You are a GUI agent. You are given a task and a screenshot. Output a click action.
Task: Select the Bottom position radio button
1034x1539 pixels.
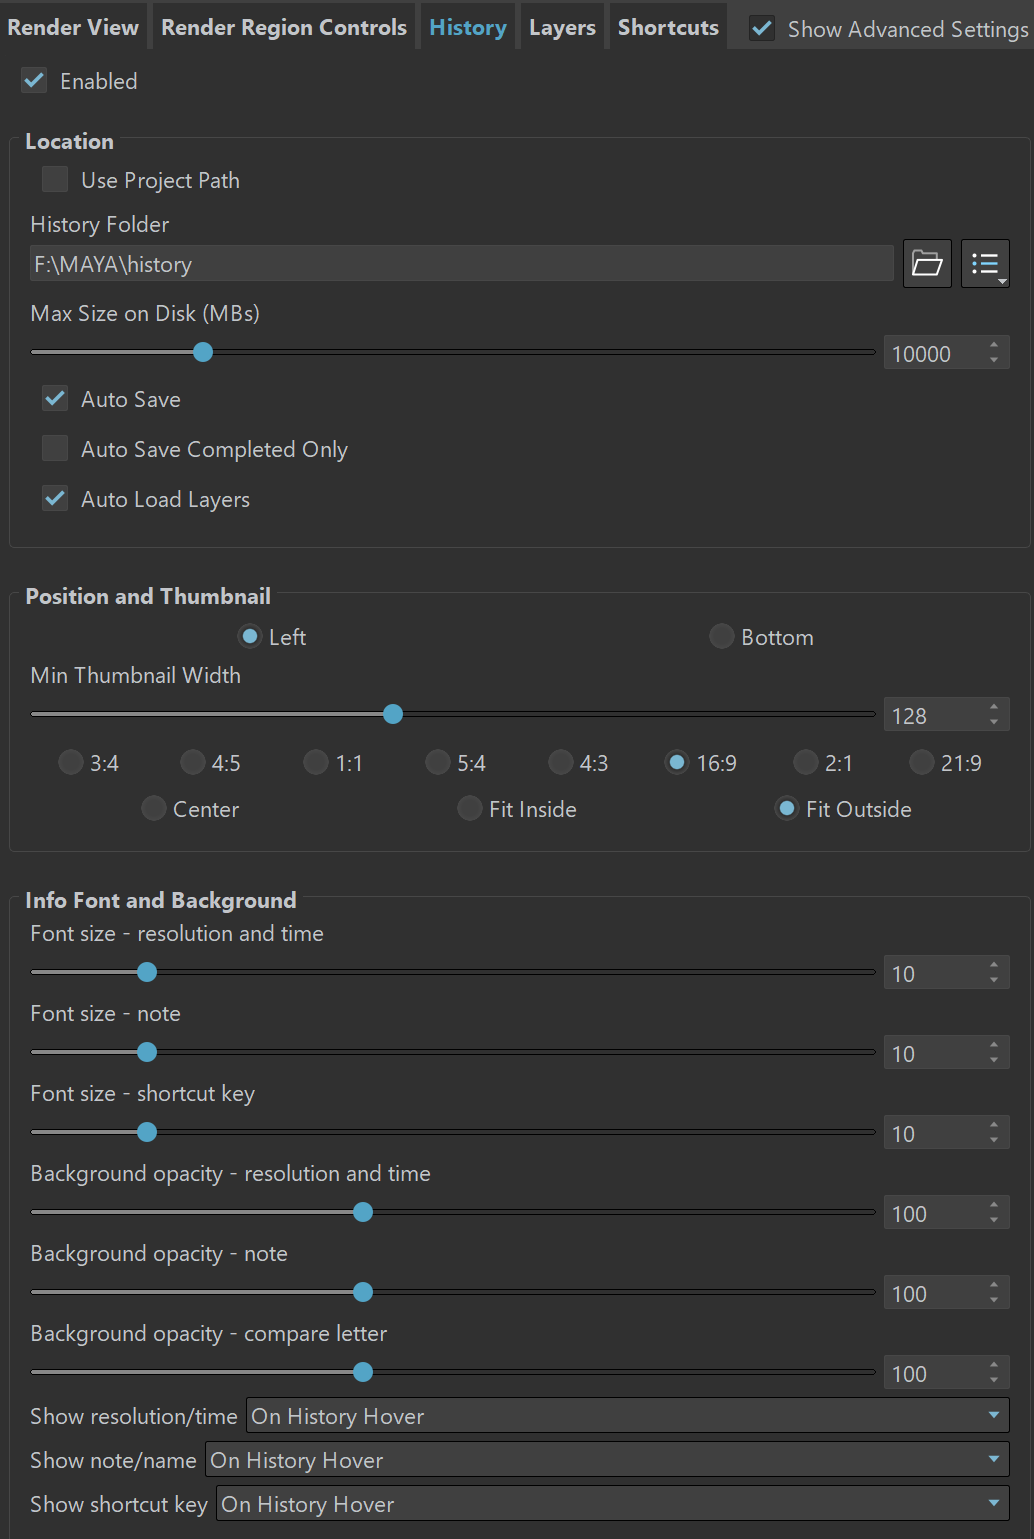click(x=722, y=637)
